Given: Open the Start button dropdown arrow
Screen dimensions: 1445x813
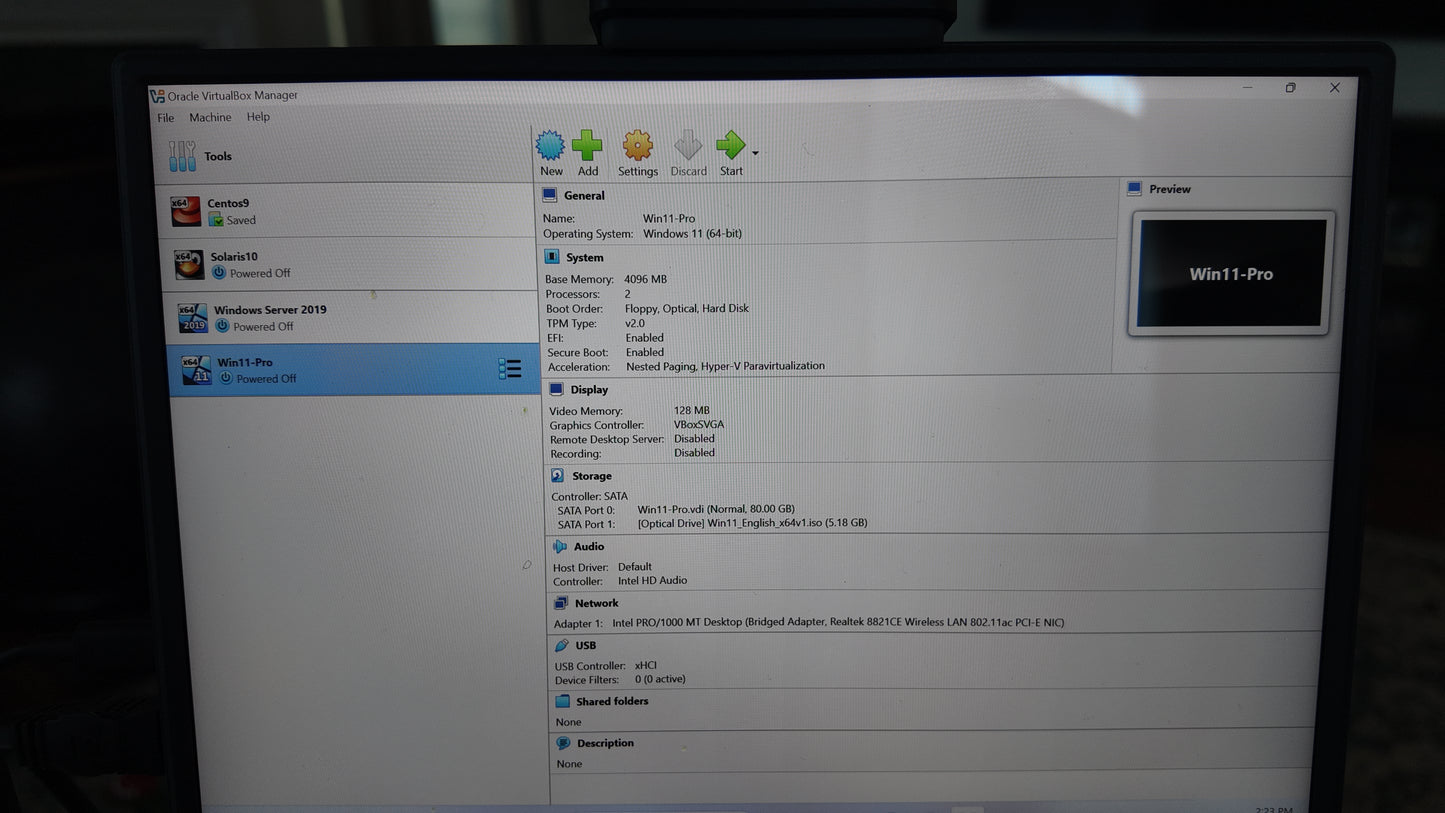Looking at the screenshot, I should [x=755, y=153].
